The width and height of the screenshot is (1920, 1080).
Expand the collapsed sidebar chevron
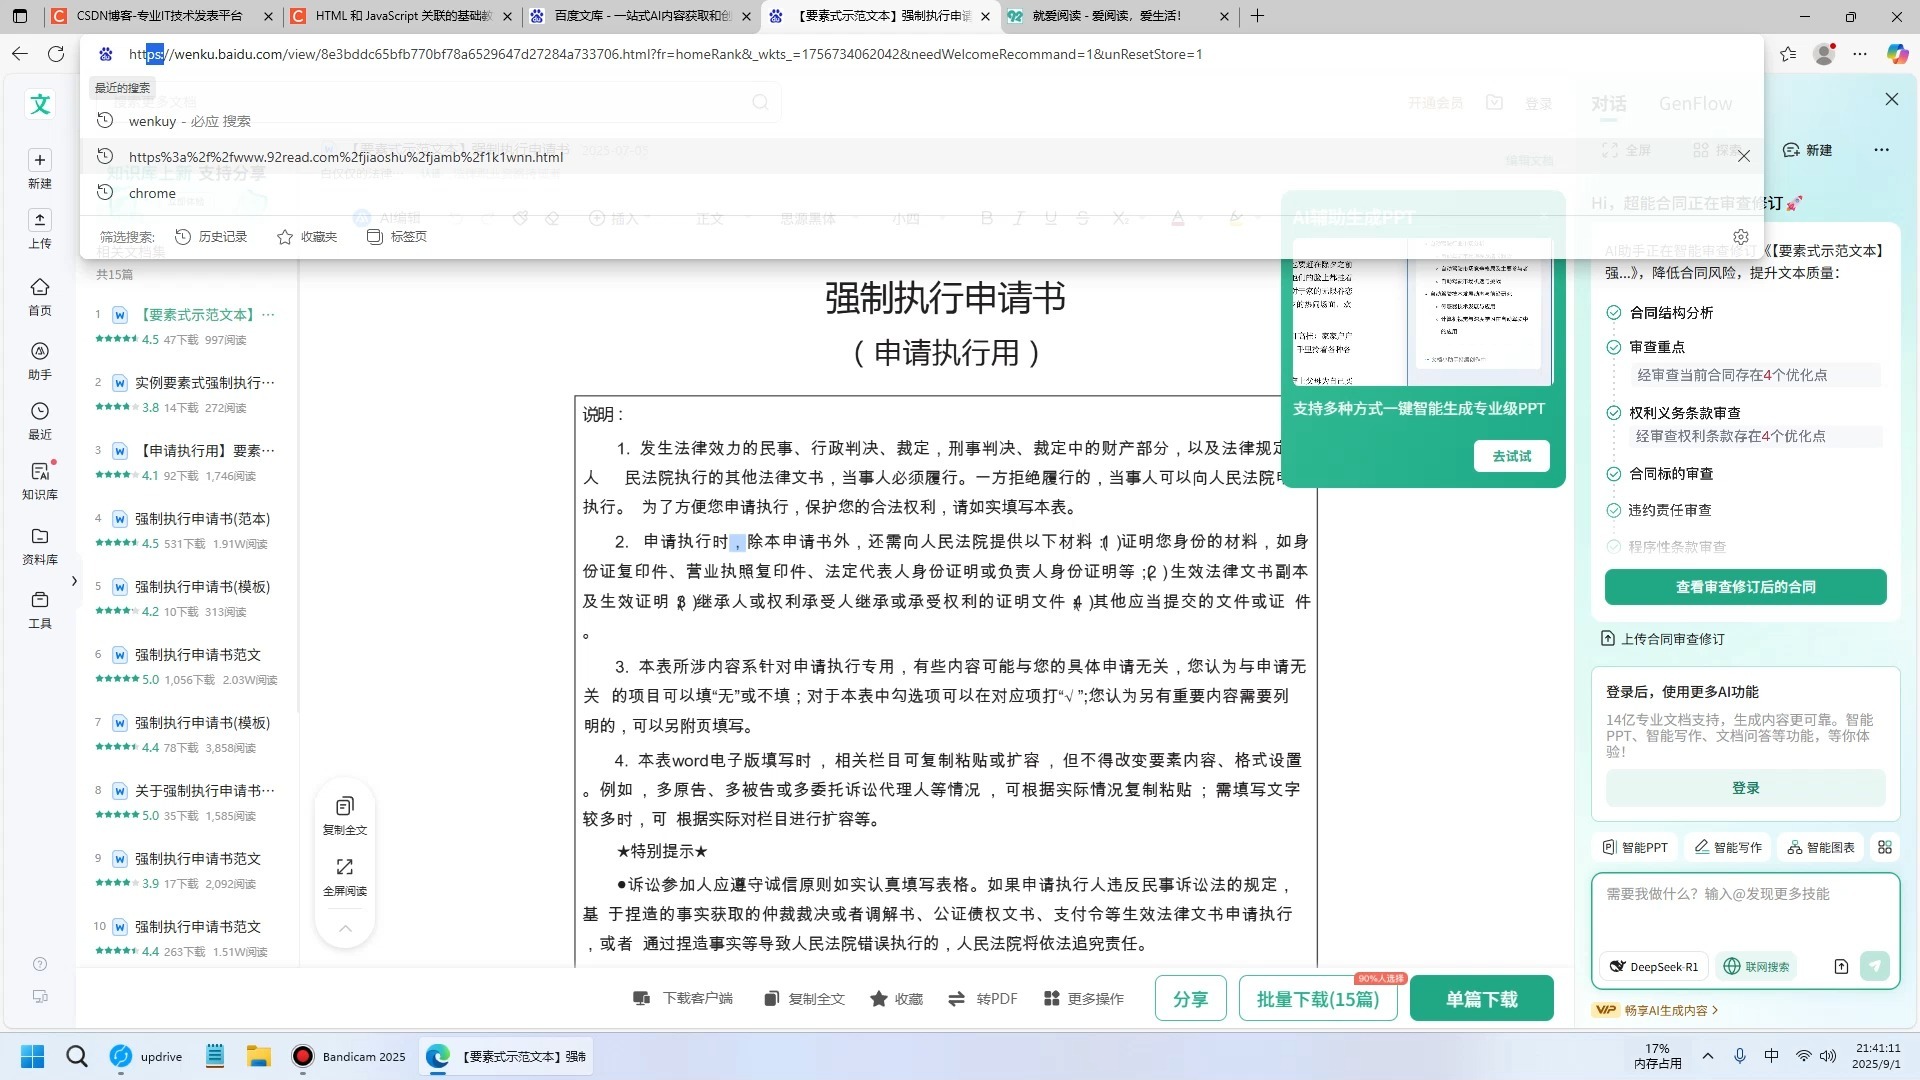[74, 580]
